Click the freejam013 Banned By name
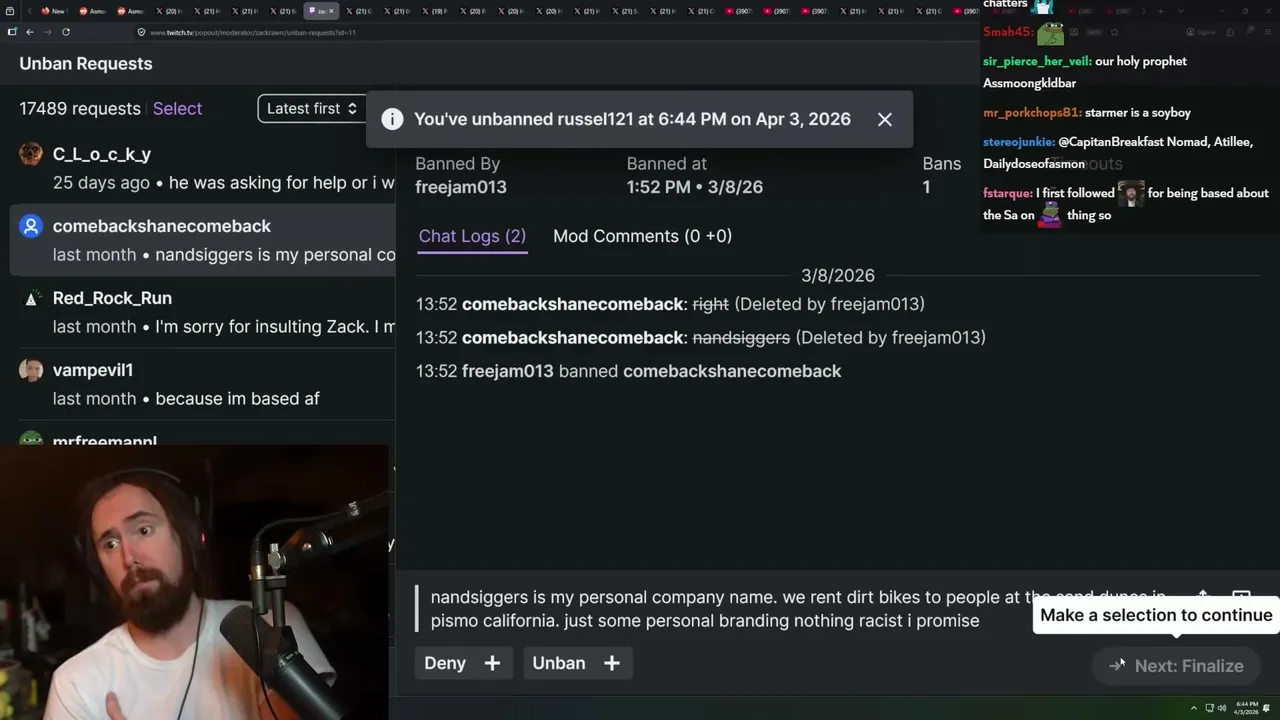 click(461, 187)
